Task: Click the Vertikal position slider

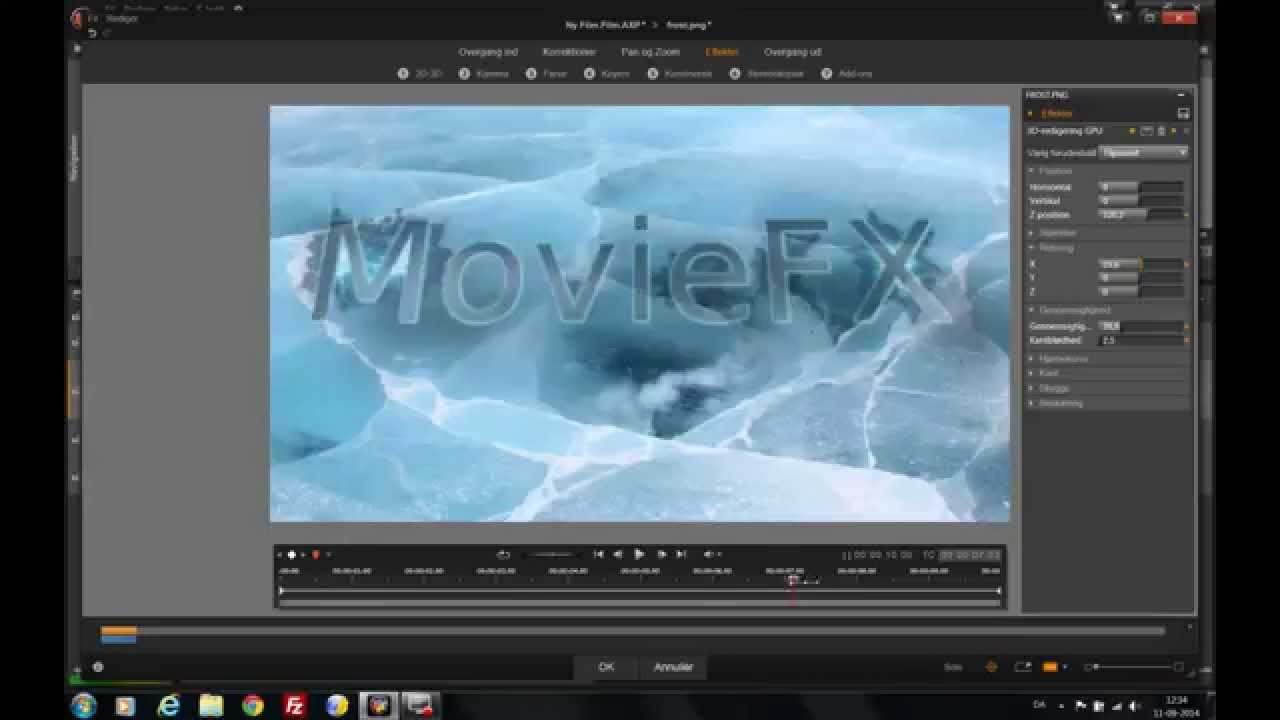Action: (1140, 201)
